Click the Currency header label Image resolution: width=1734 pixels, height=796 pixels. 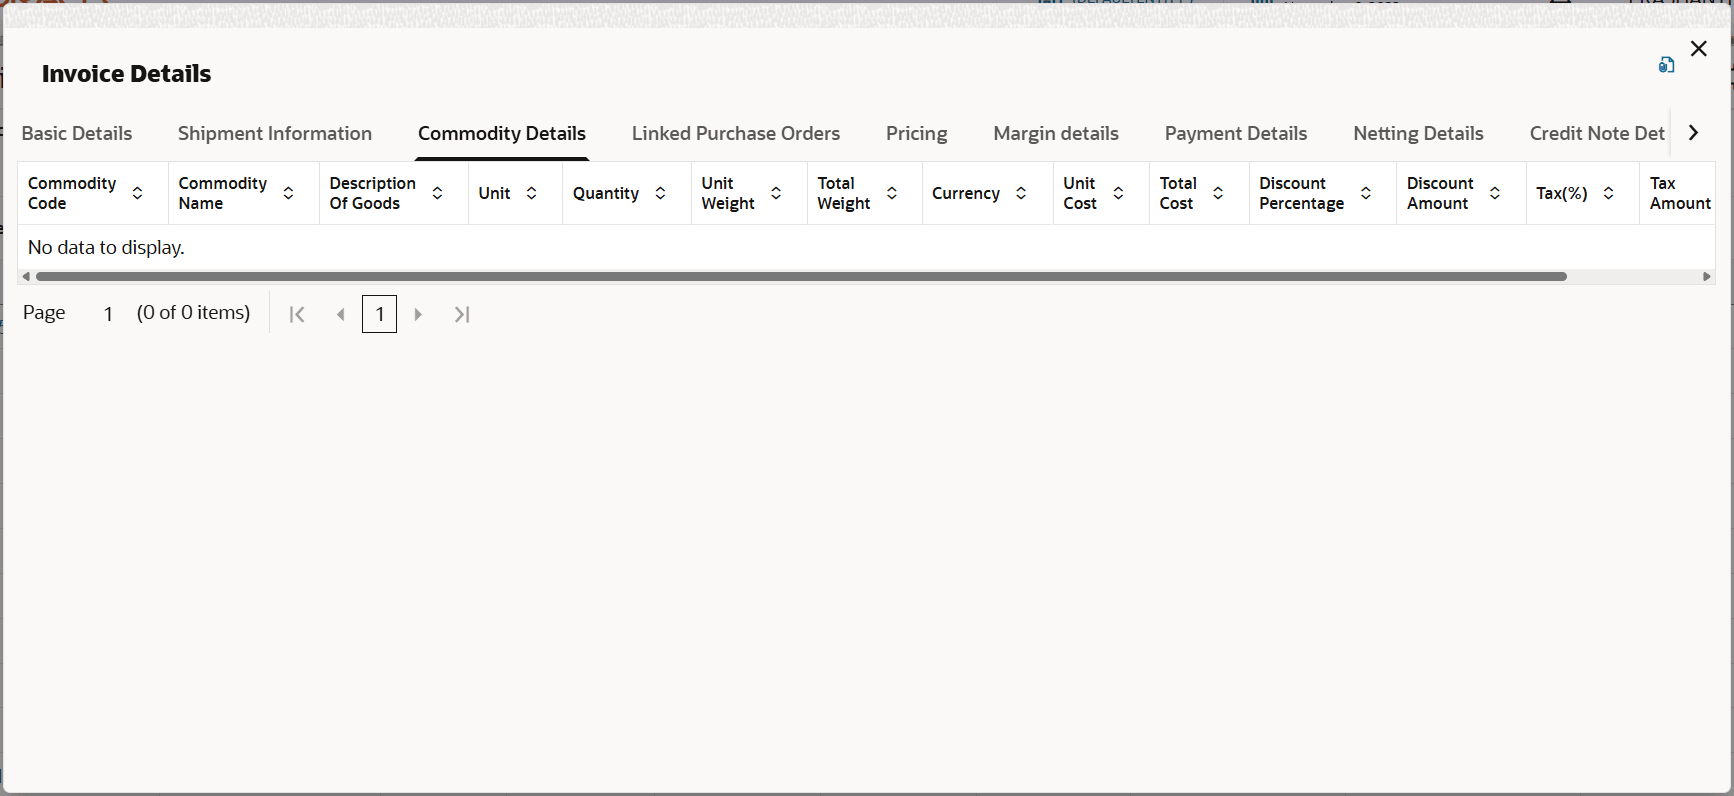(966, 193)
